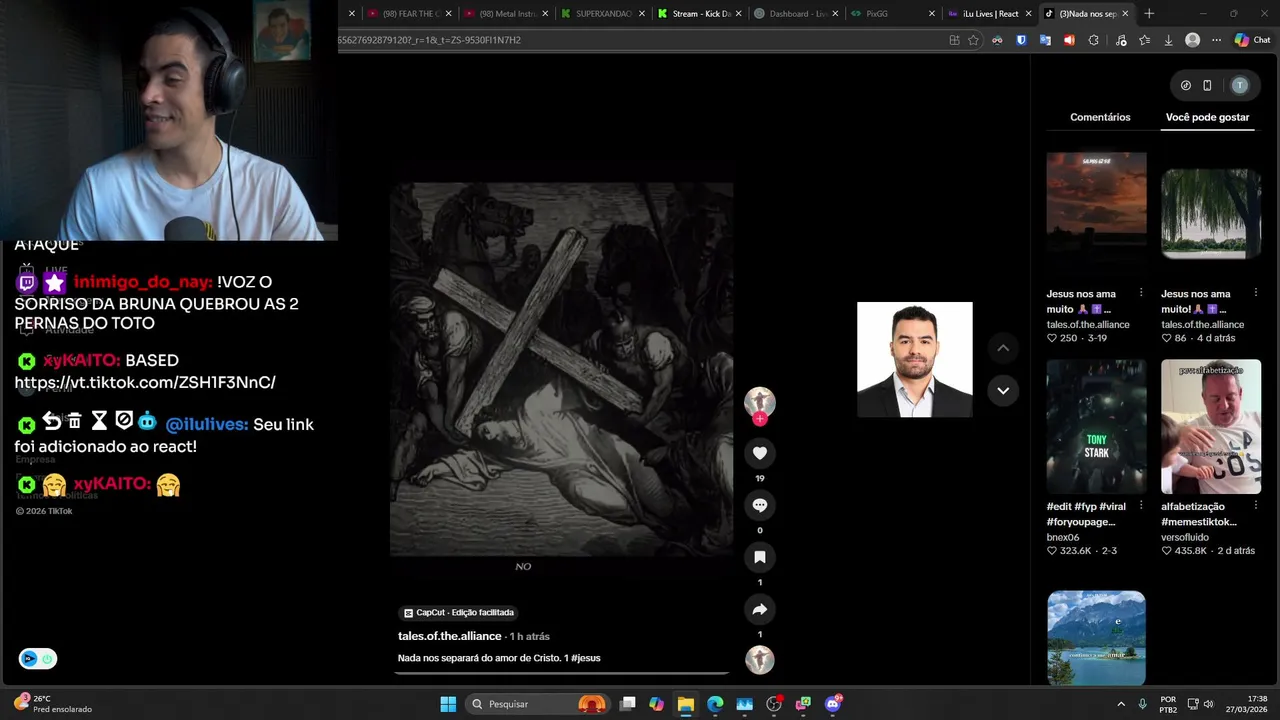Open more options for '#edit #fyp #viral' card

pos(1141,506)
